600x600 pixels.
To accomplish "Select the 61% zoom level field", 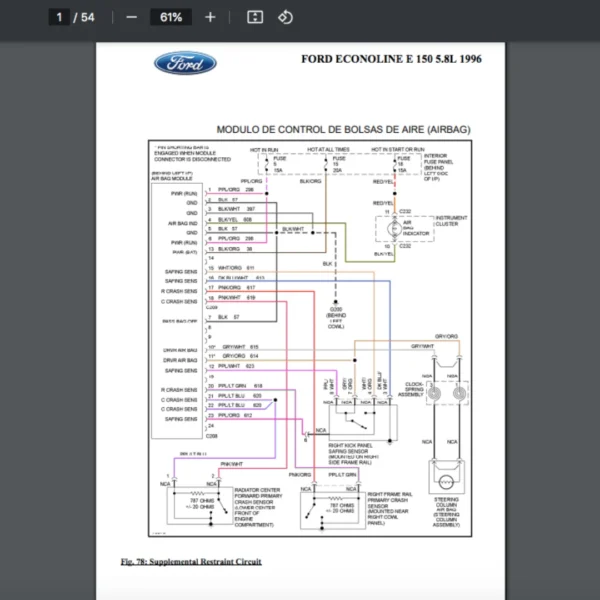I will coord(170,17).
